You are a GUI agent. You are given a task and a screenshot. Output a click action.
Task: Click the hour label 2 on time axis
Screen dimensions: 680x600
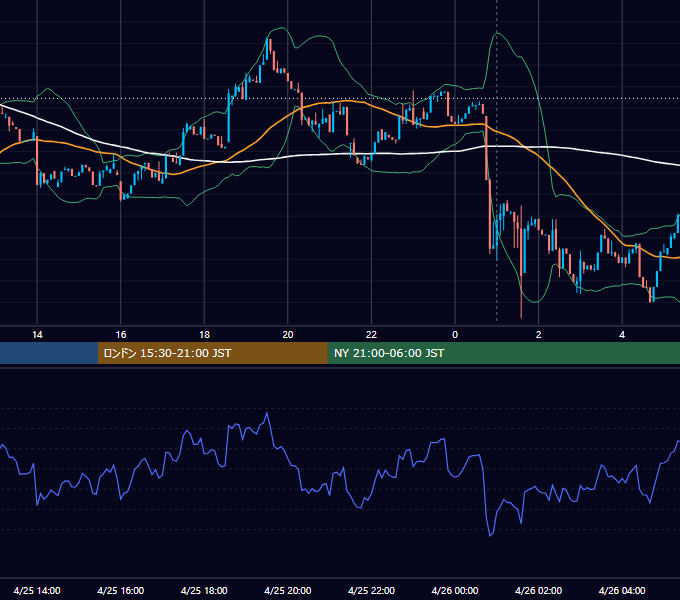pos(539,335)
